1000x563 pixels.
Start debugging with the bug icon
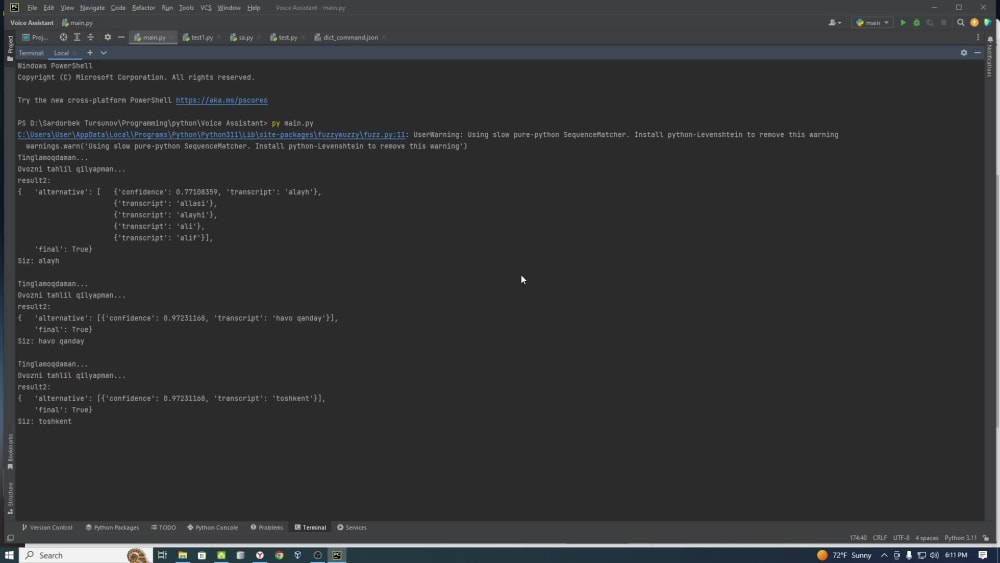click(x=916, y=23)
